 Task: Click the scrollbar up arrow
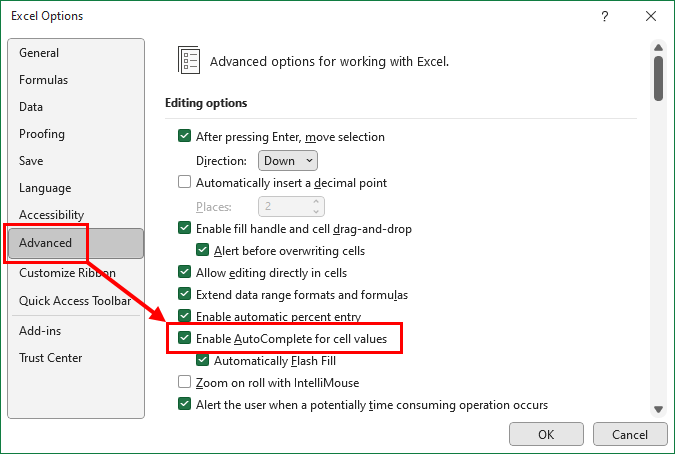tap(658, 47)
